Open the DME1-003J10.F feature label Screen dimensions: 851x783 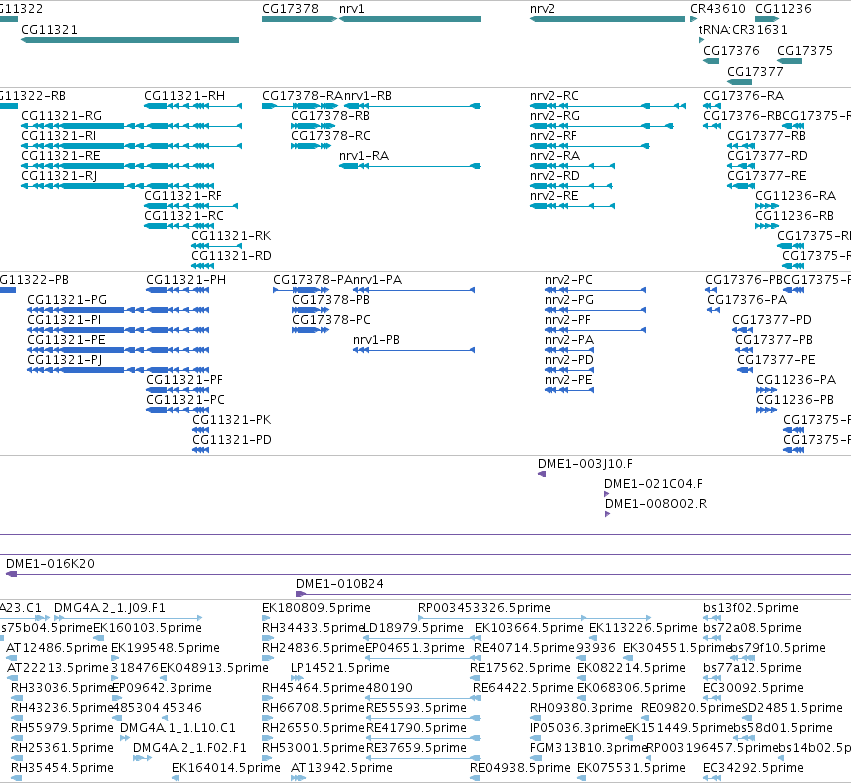click(585, 464)
